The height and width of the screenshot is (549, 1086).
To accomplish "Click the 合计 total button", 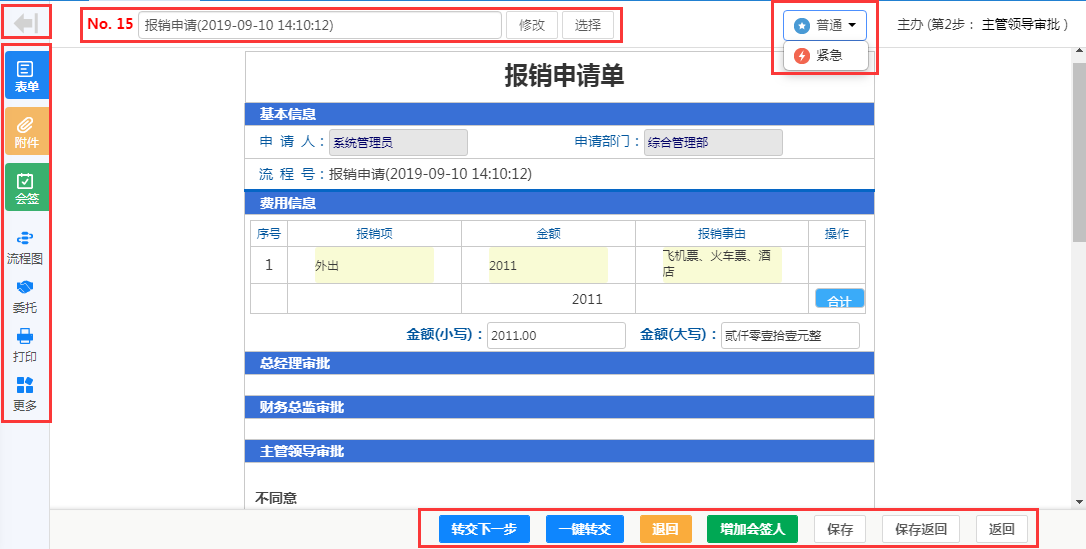I will point(839,300).
